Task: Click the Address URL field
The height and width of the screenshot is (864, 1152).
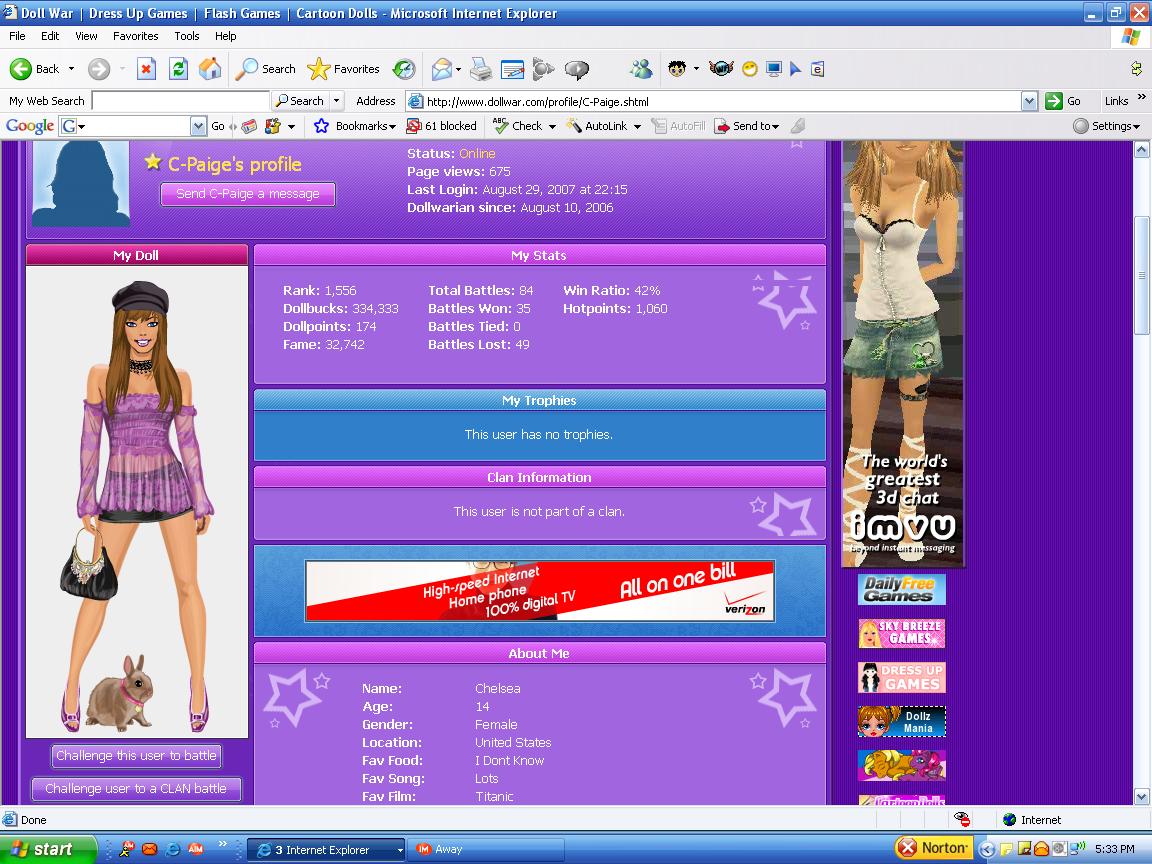Action: pos(713,101)
